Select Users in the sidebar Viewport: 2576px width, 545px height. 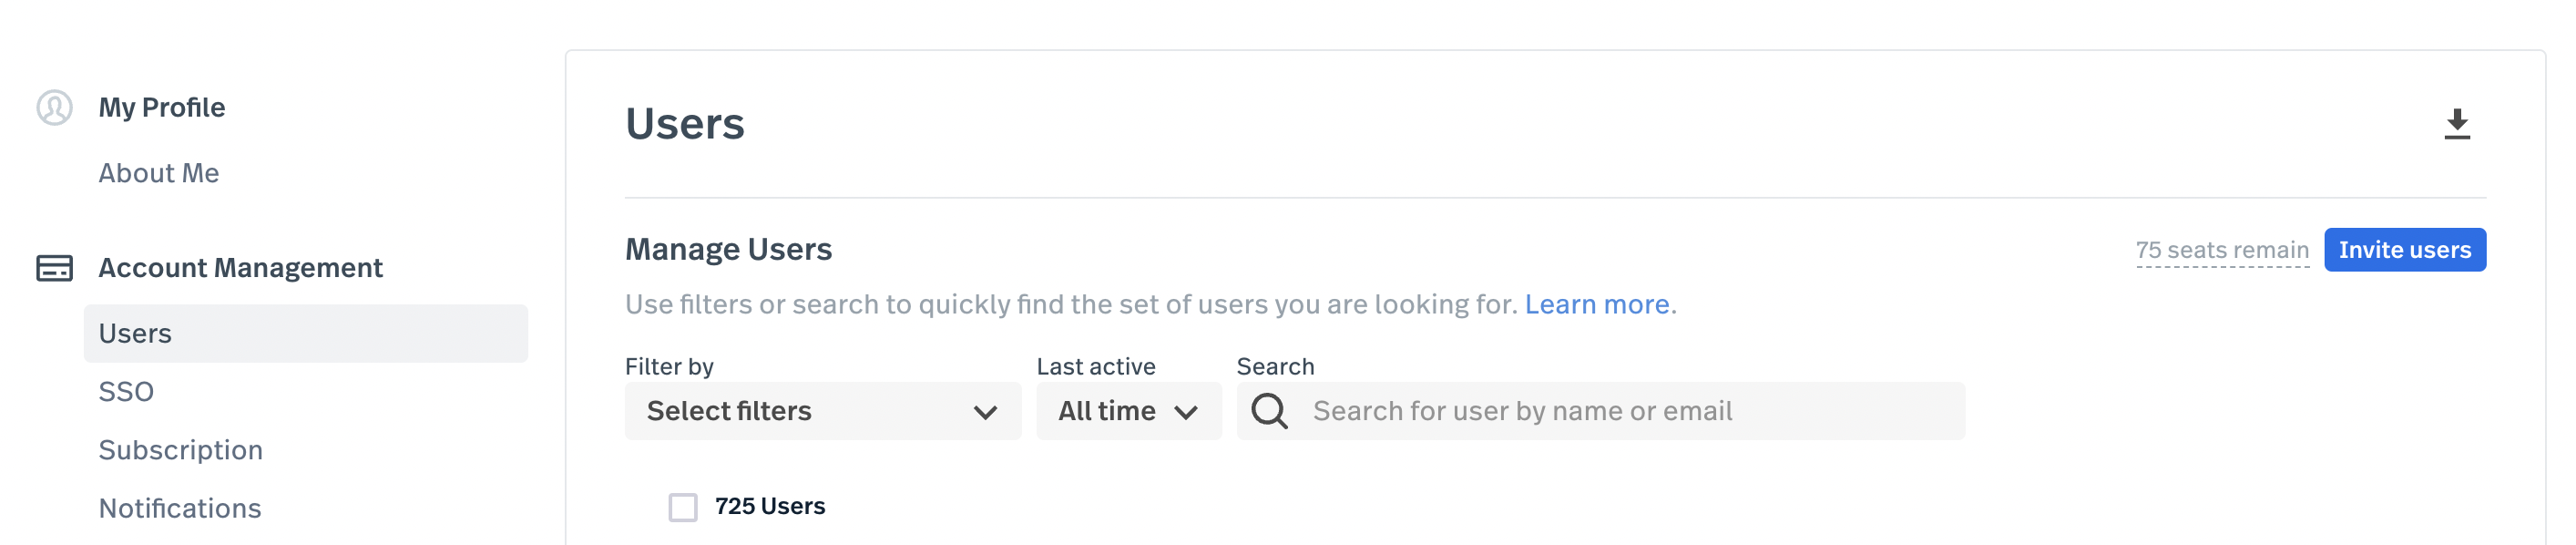pyautogui.click(x=306, y=333)
